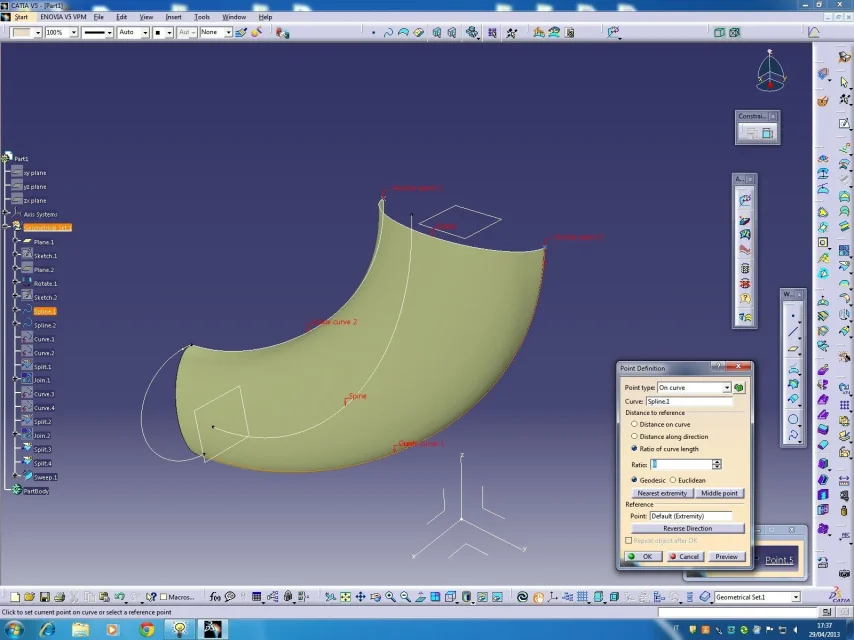Select the Line tool in Wireframe toolbar

[x=793, y=332]
